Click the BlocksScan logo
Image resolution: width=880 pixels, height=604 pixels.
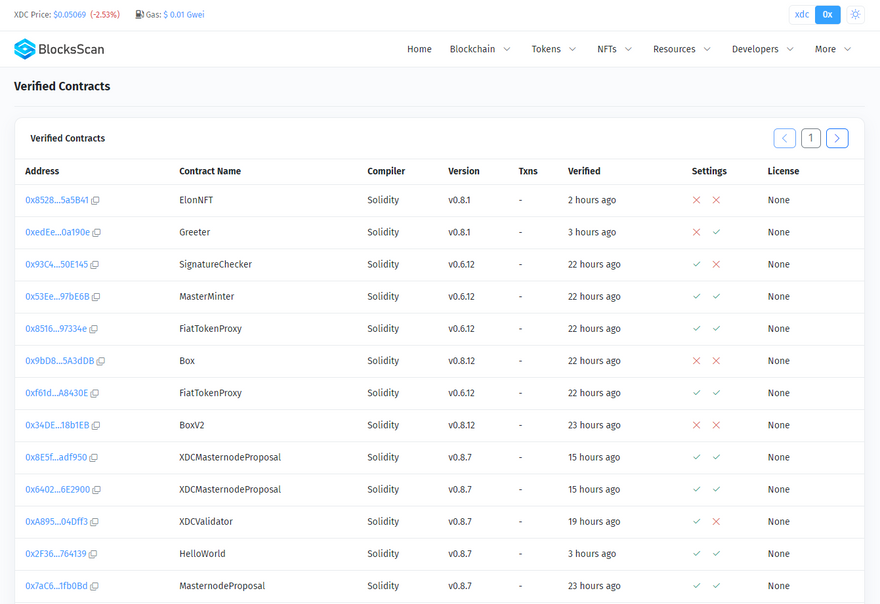pyautogui.click(x=59, y=49)
